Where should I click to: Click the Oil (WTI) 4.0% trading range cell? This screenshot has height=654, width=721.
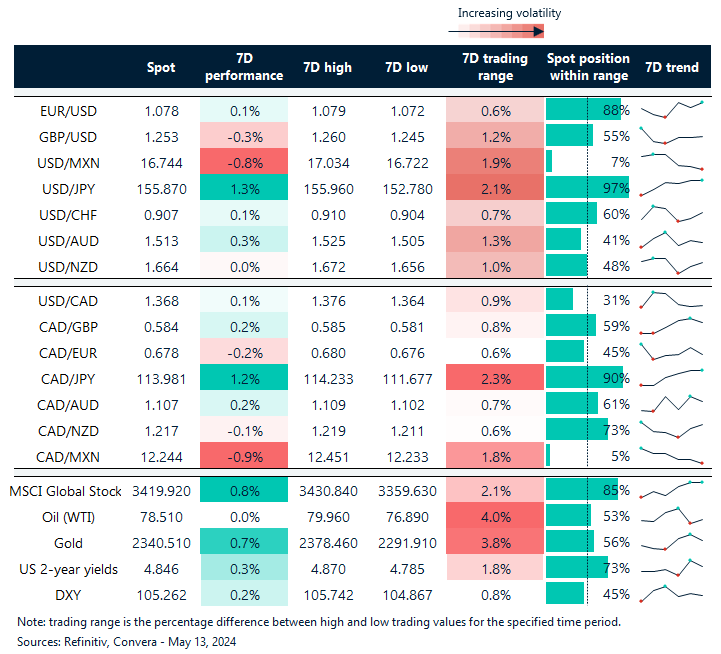click(489, 517)
